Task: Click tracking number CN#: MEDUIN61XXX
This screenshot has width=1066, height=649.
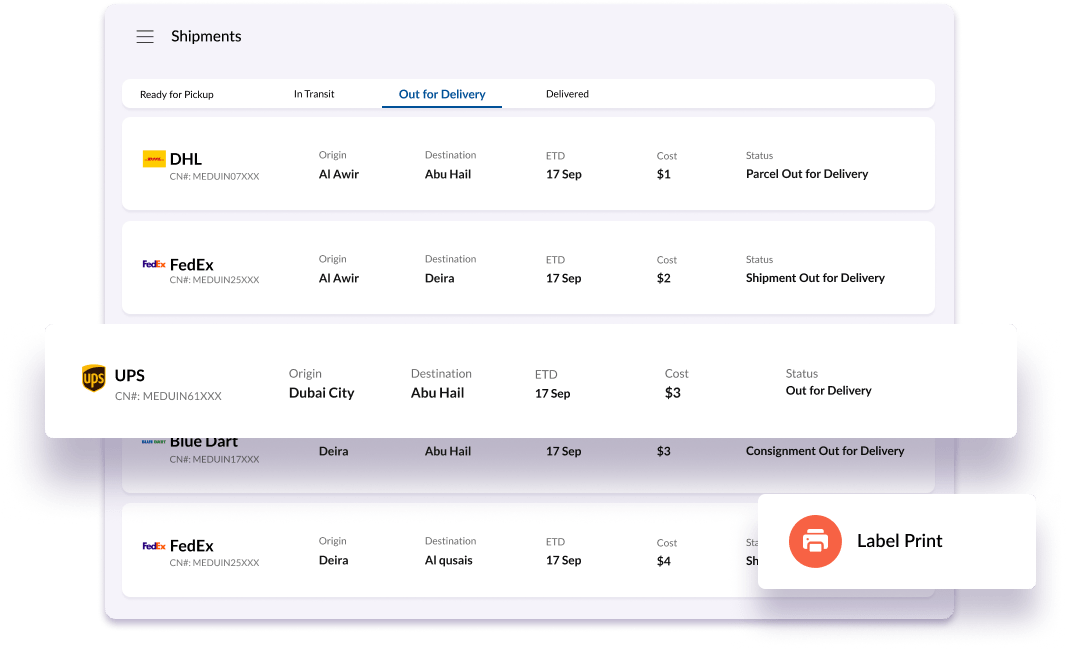Action: [x=168, y=396]
